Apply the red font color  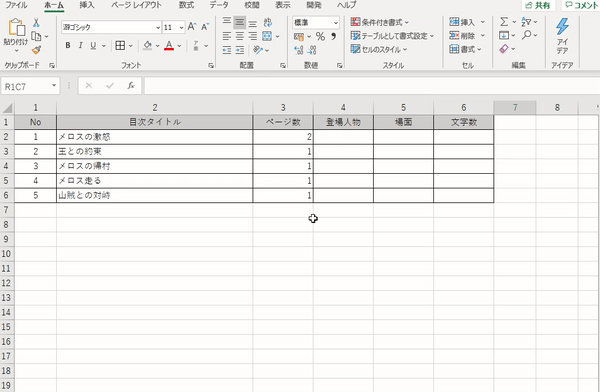tap(169, 46)
